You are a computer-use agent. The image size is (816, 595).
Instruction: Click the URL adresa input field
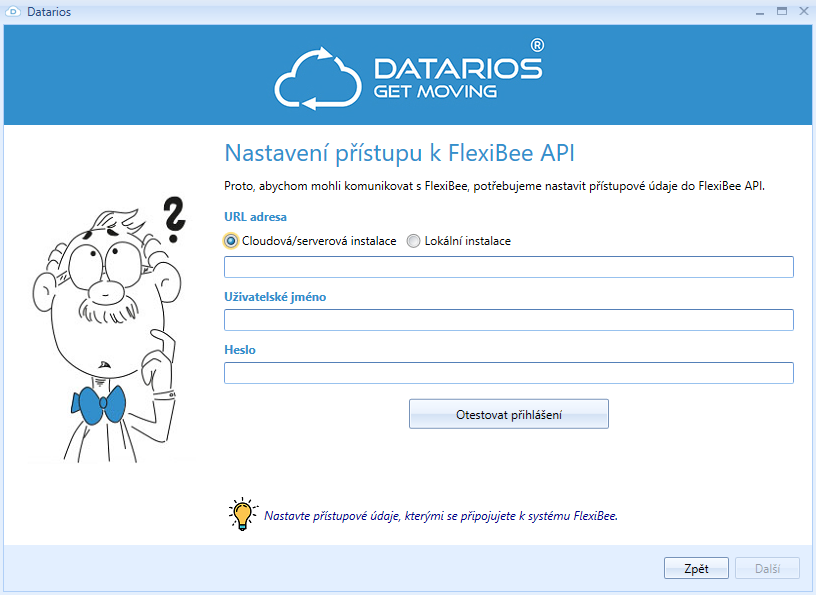[508, 267]
